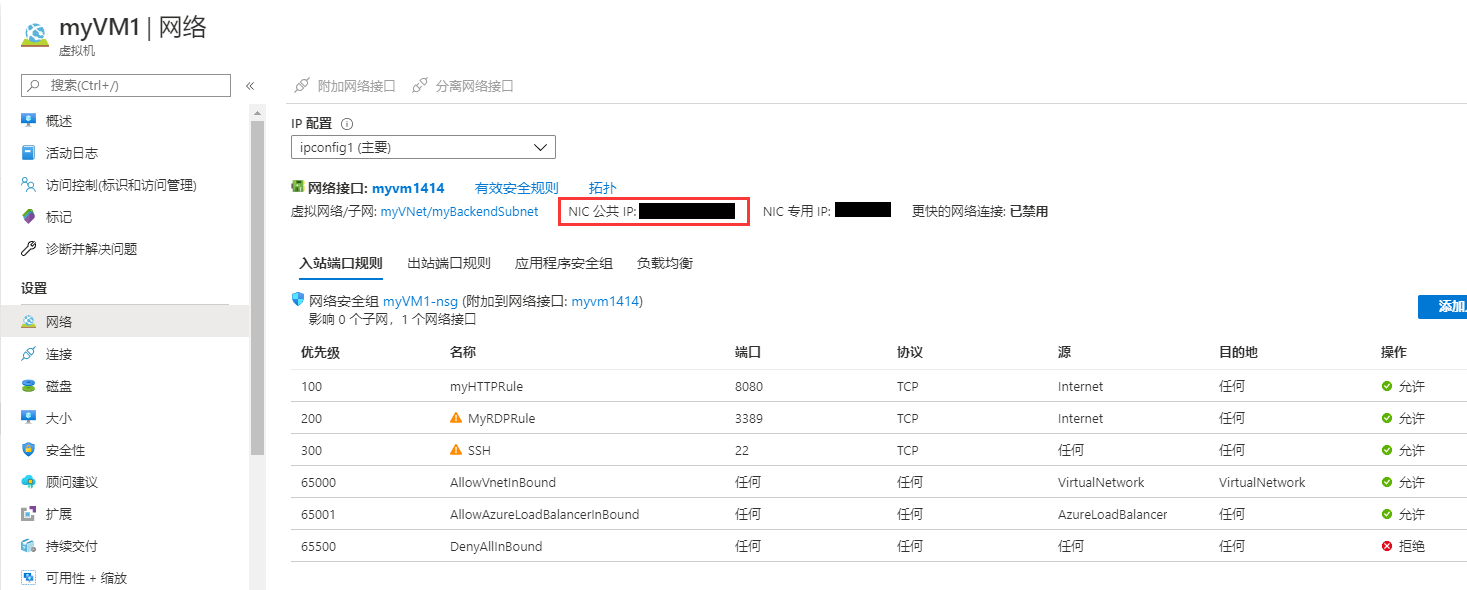Focus the 搜索(Ctrl+/) search field
Viewport: 1467px width, 590px height.
pyautogui.click(x=125, y=86)
